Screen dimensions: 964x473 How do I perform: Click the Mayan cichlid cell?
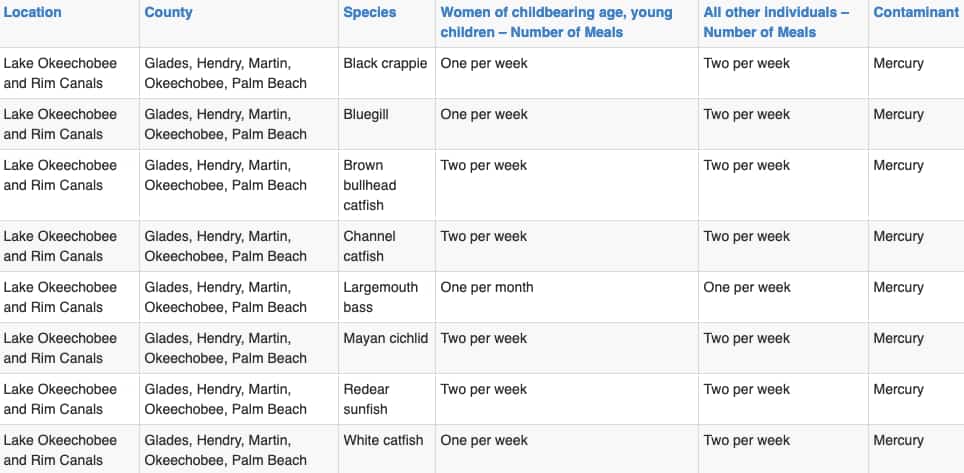[385, 338]
